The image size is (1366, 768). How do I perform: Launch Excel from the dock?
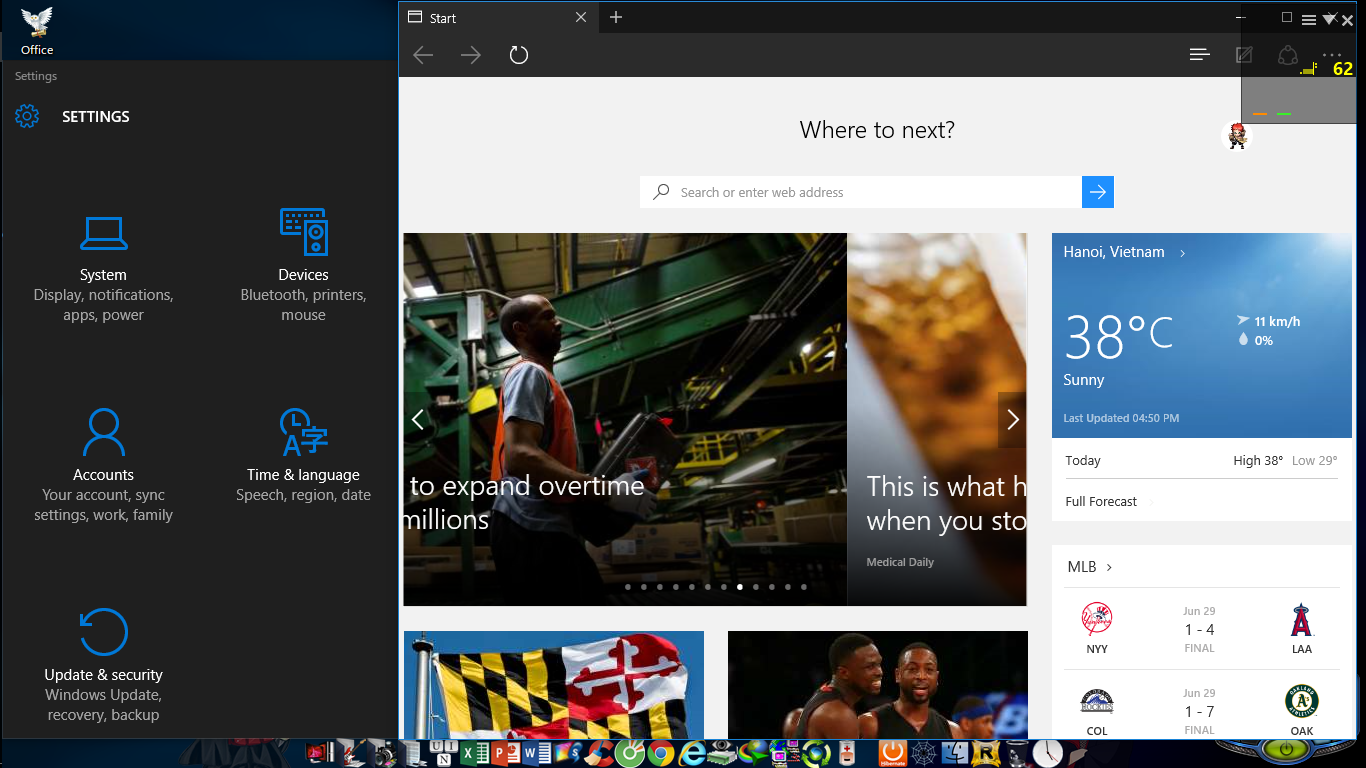pos(475,753)
